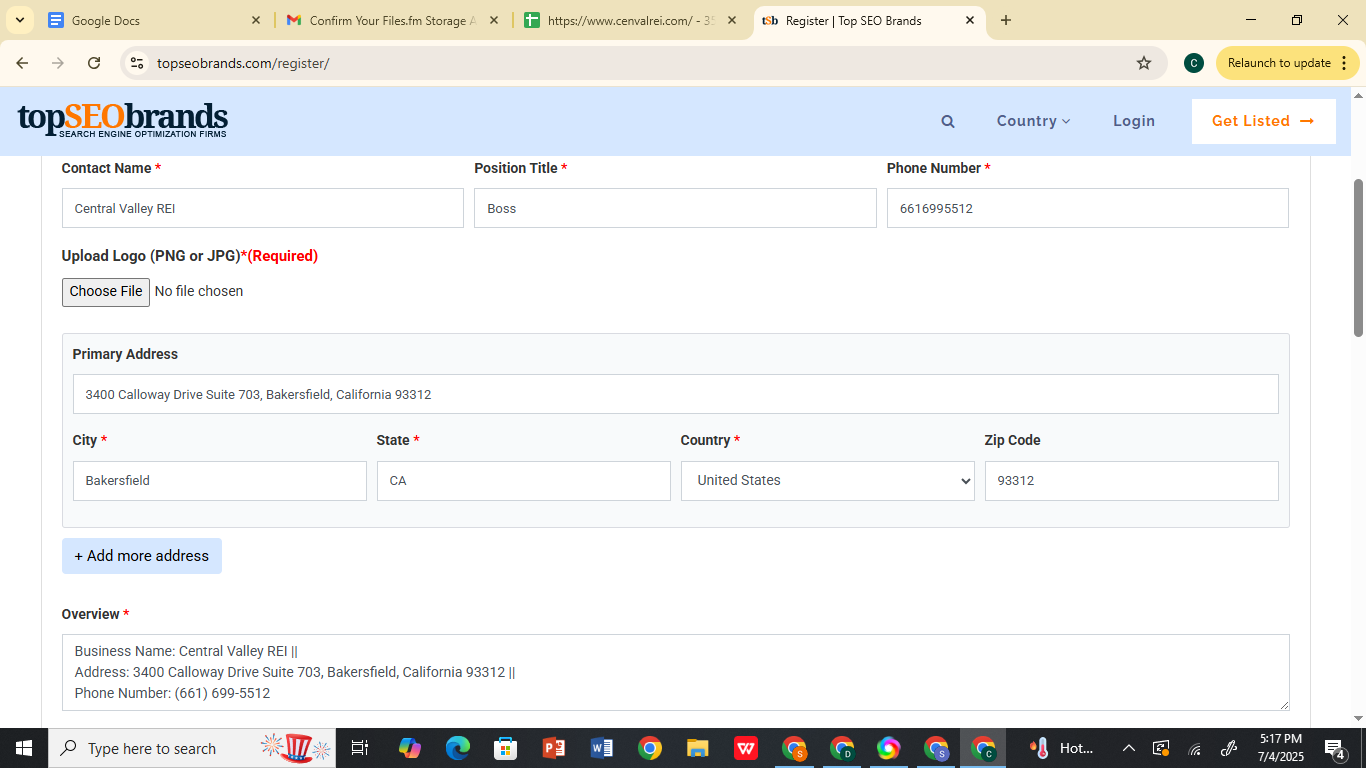Click the topSEObrands logo
The height and width of the screenshot is (768, 1366).
[x=123, y=120]
